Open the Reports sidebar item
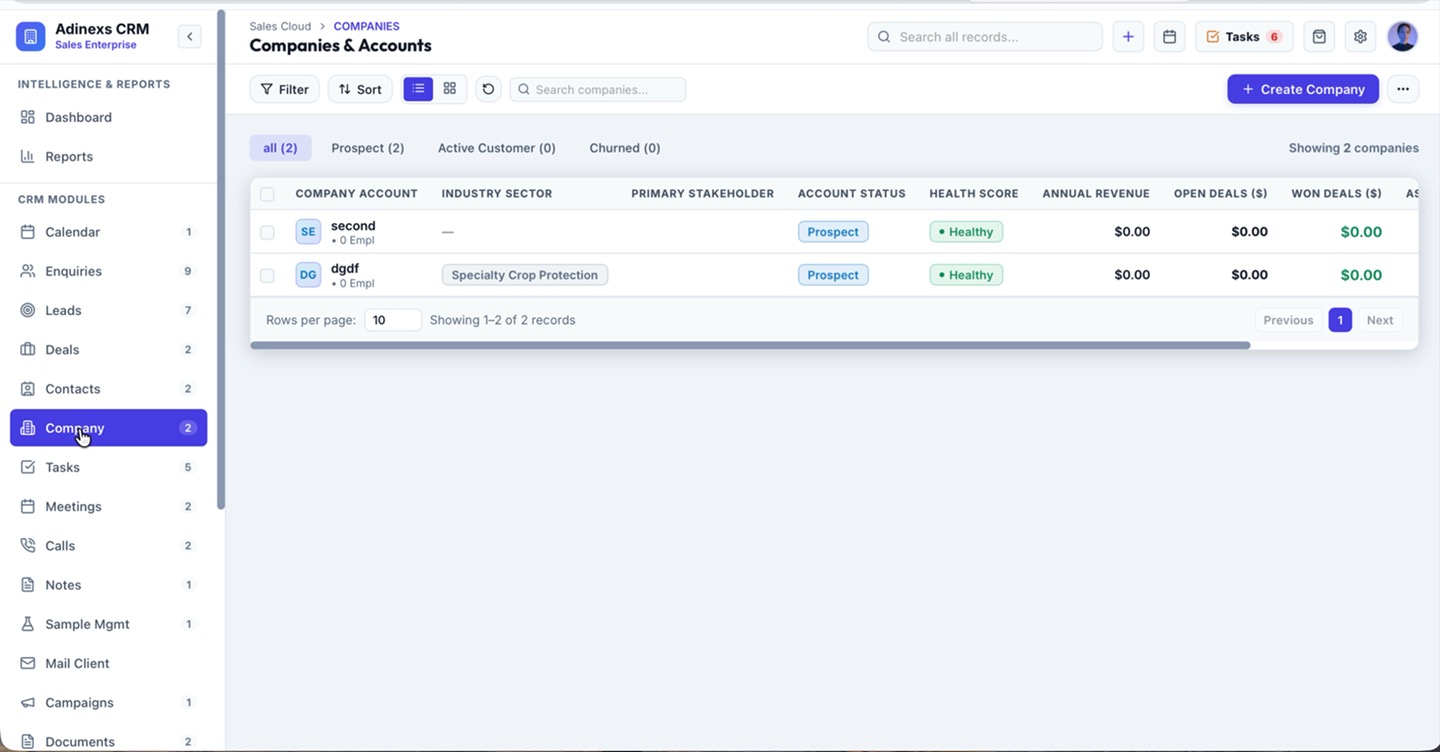1440x752 pixels. point(108,156)
